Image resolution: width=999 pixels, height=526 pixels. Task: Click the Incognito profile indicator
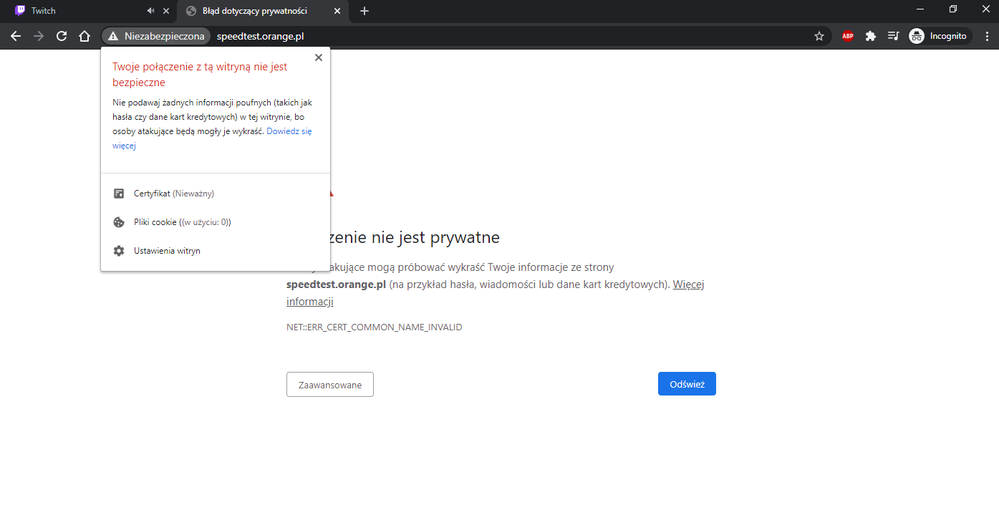[938, 36]
